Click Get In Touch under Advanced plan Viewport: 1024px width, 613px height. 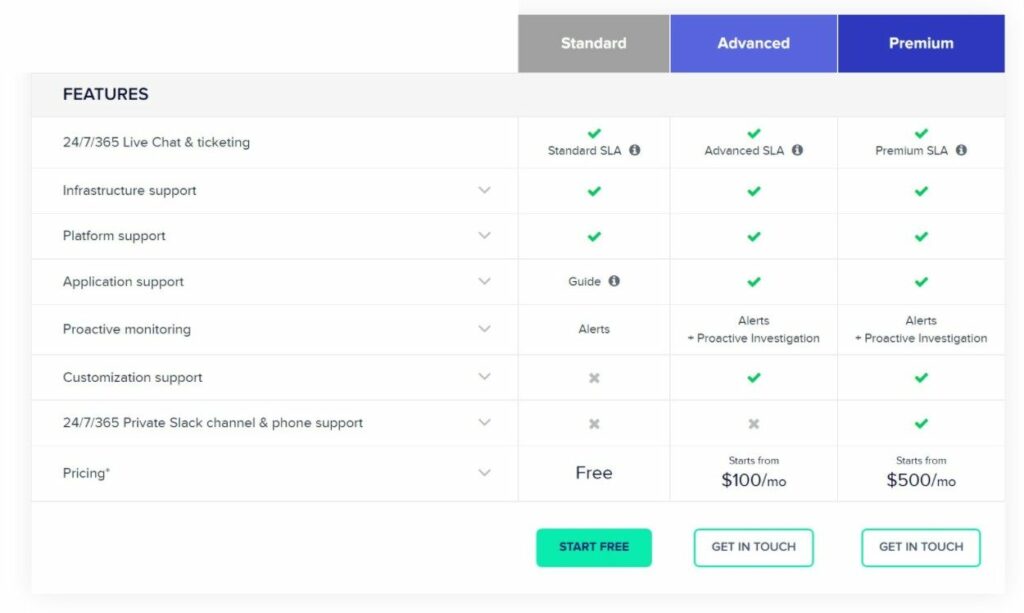(x=754, y=547)
